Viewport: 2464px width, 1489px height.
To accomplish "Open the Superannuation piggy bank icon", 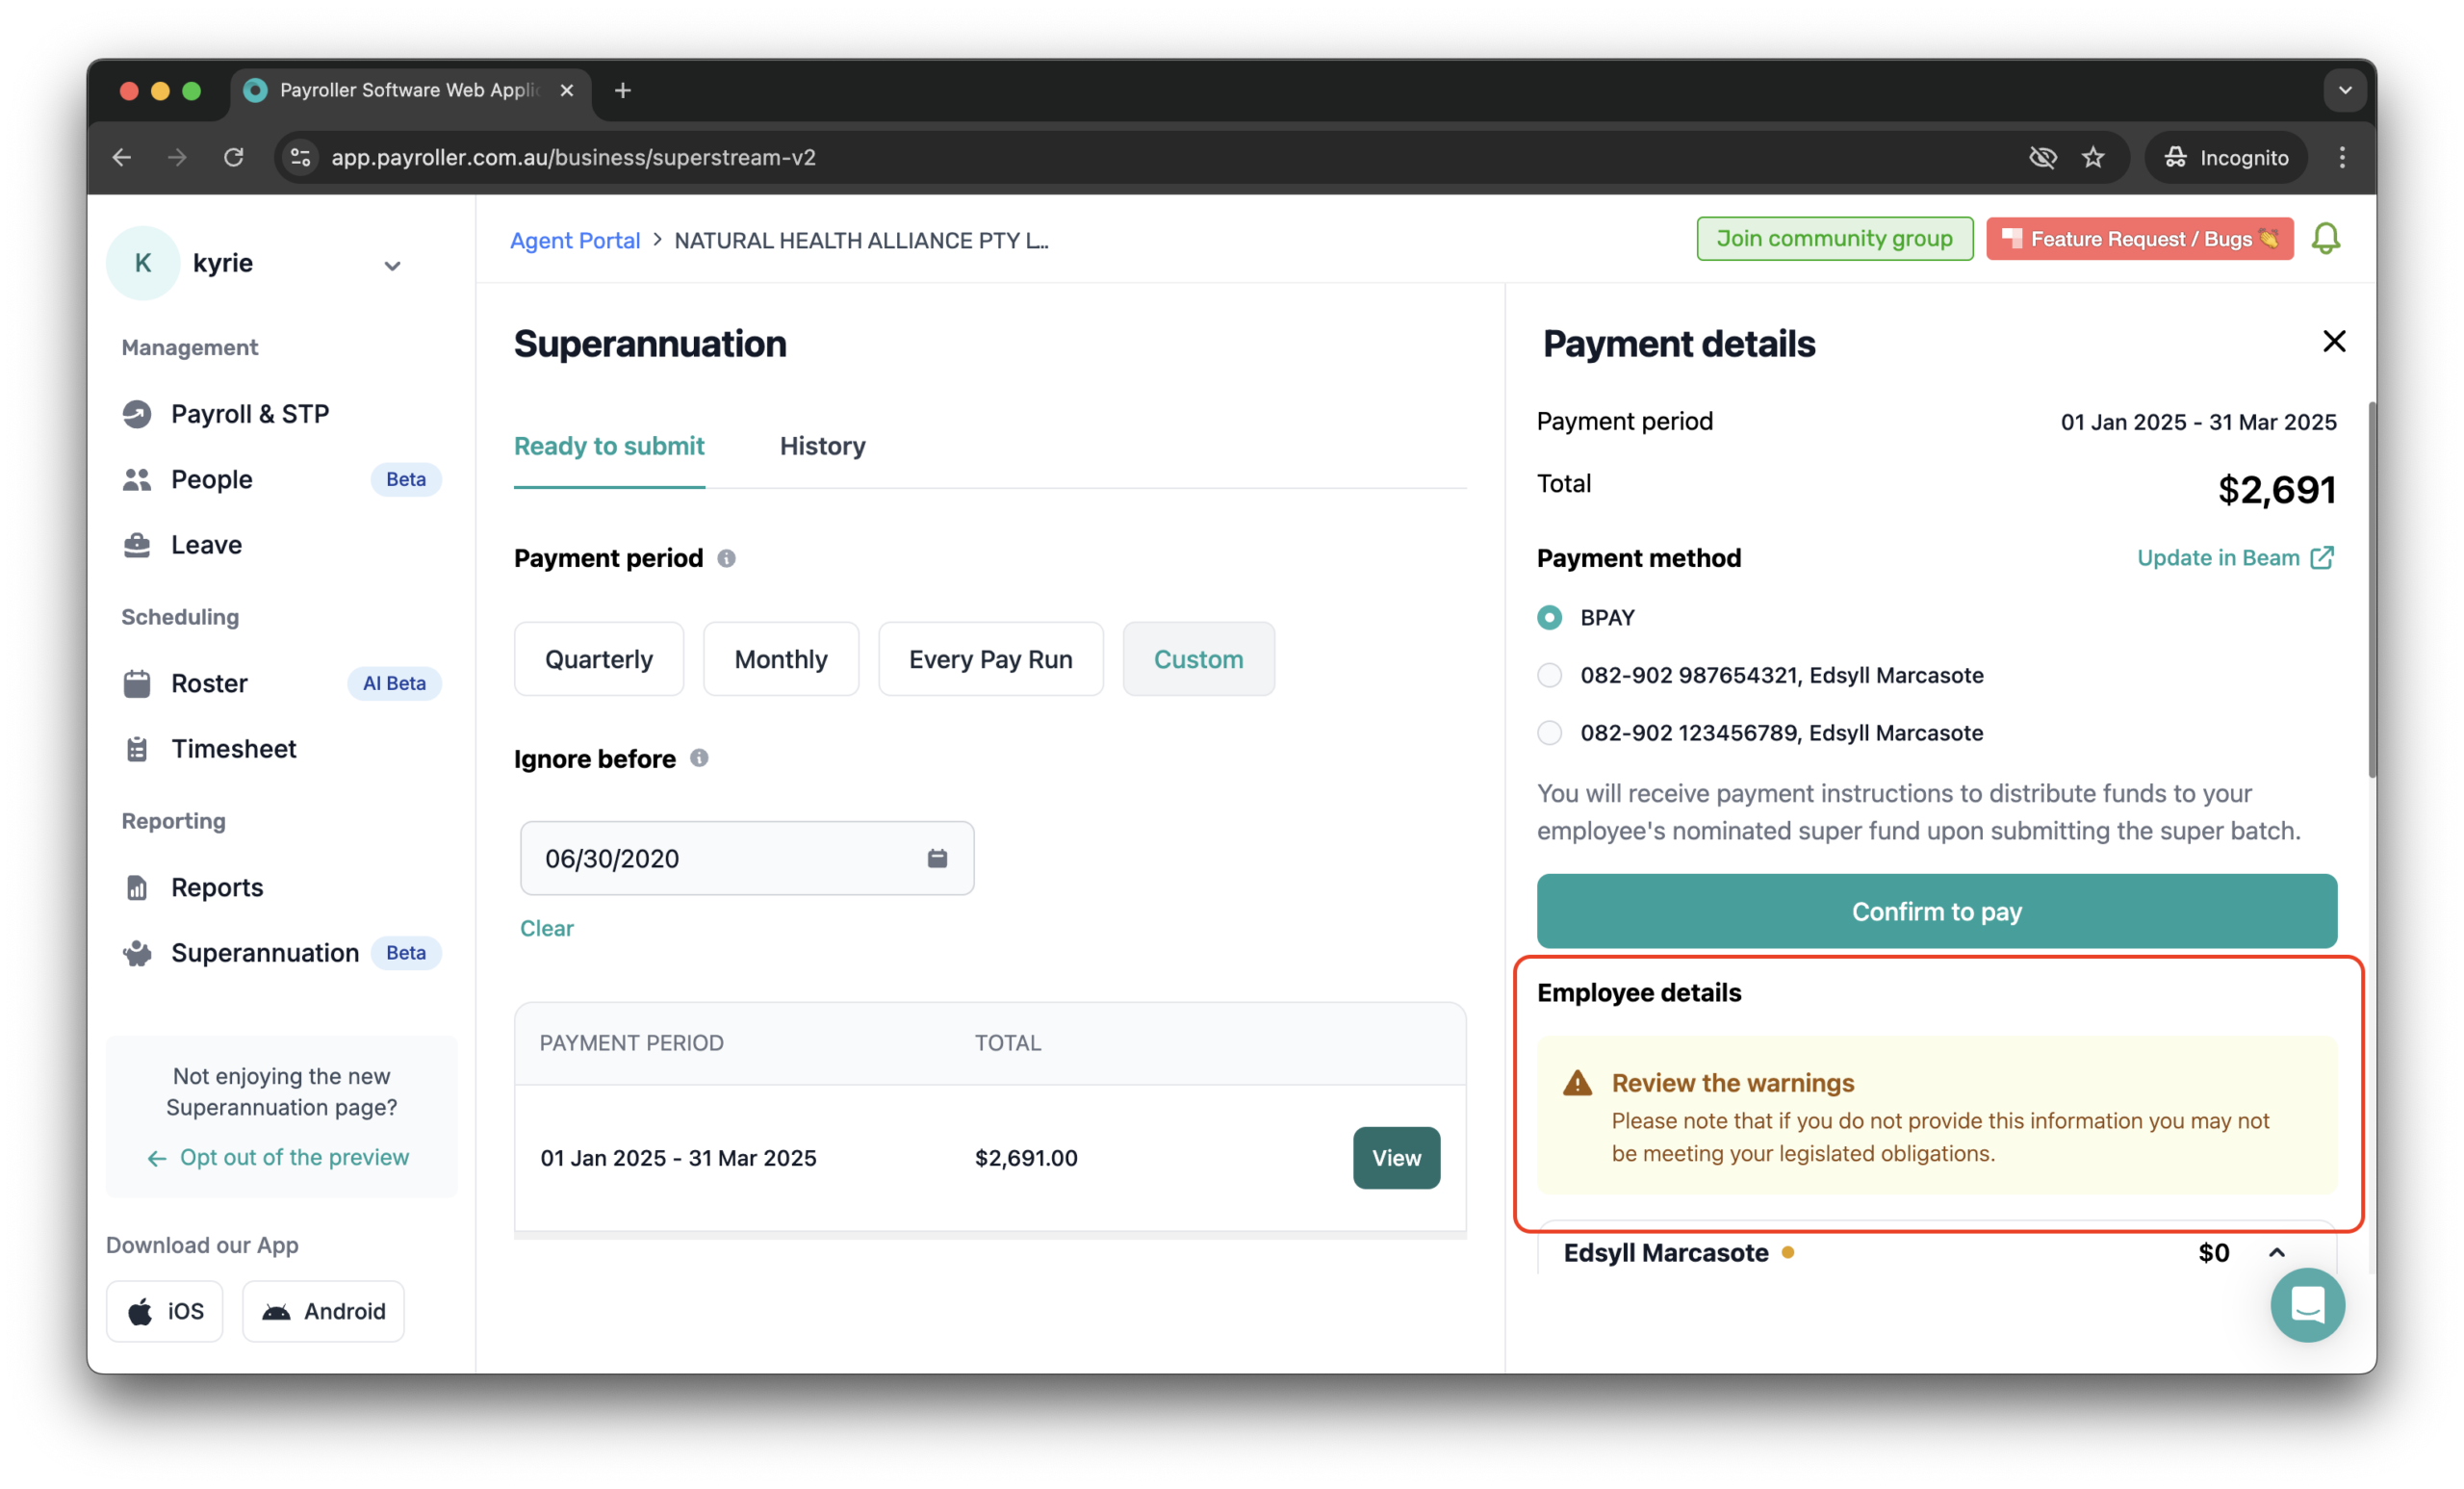I will click(x=138, y=953).
